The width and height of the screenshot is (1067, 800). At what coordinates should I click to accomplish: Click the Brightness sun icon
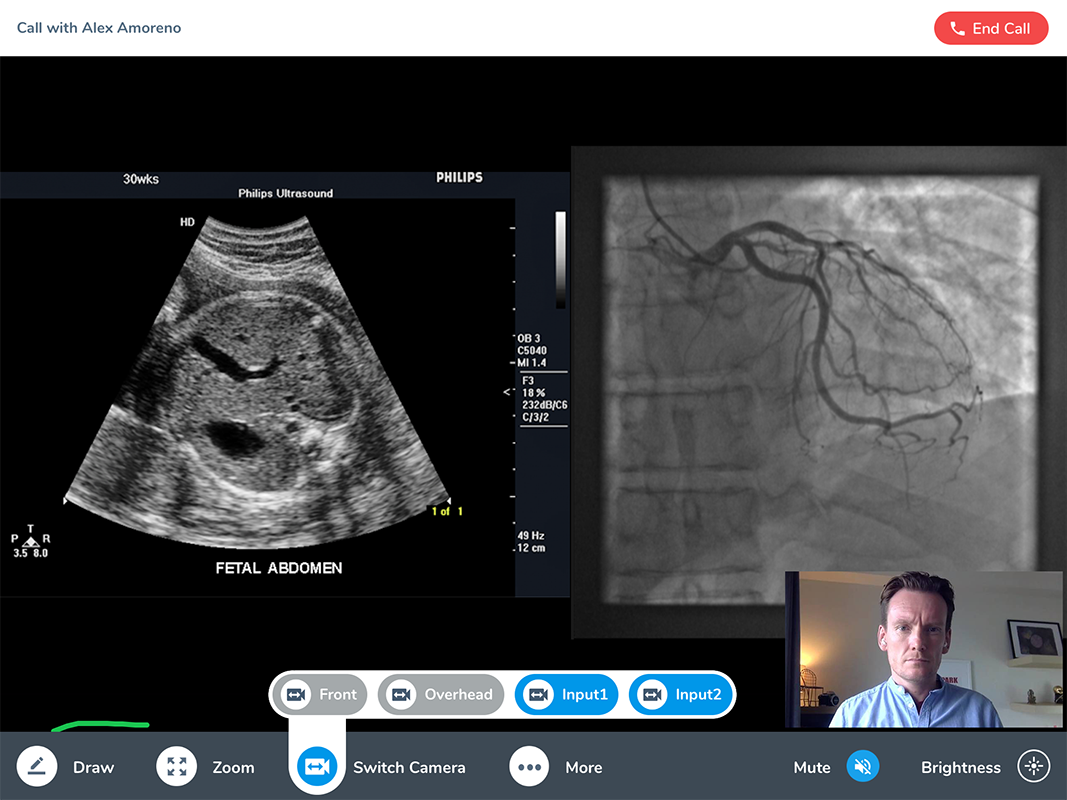1034,767
